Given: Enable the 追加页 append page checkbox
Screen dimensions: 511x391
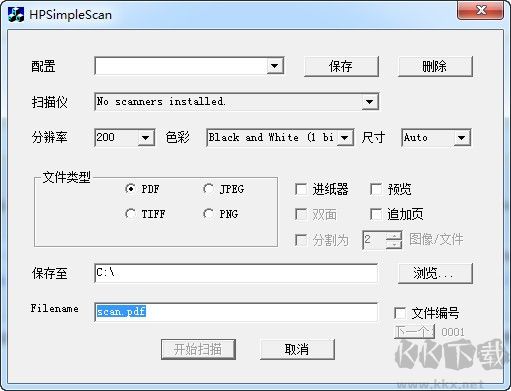Looking at the screenshot, I should click(x=376, y=214).
